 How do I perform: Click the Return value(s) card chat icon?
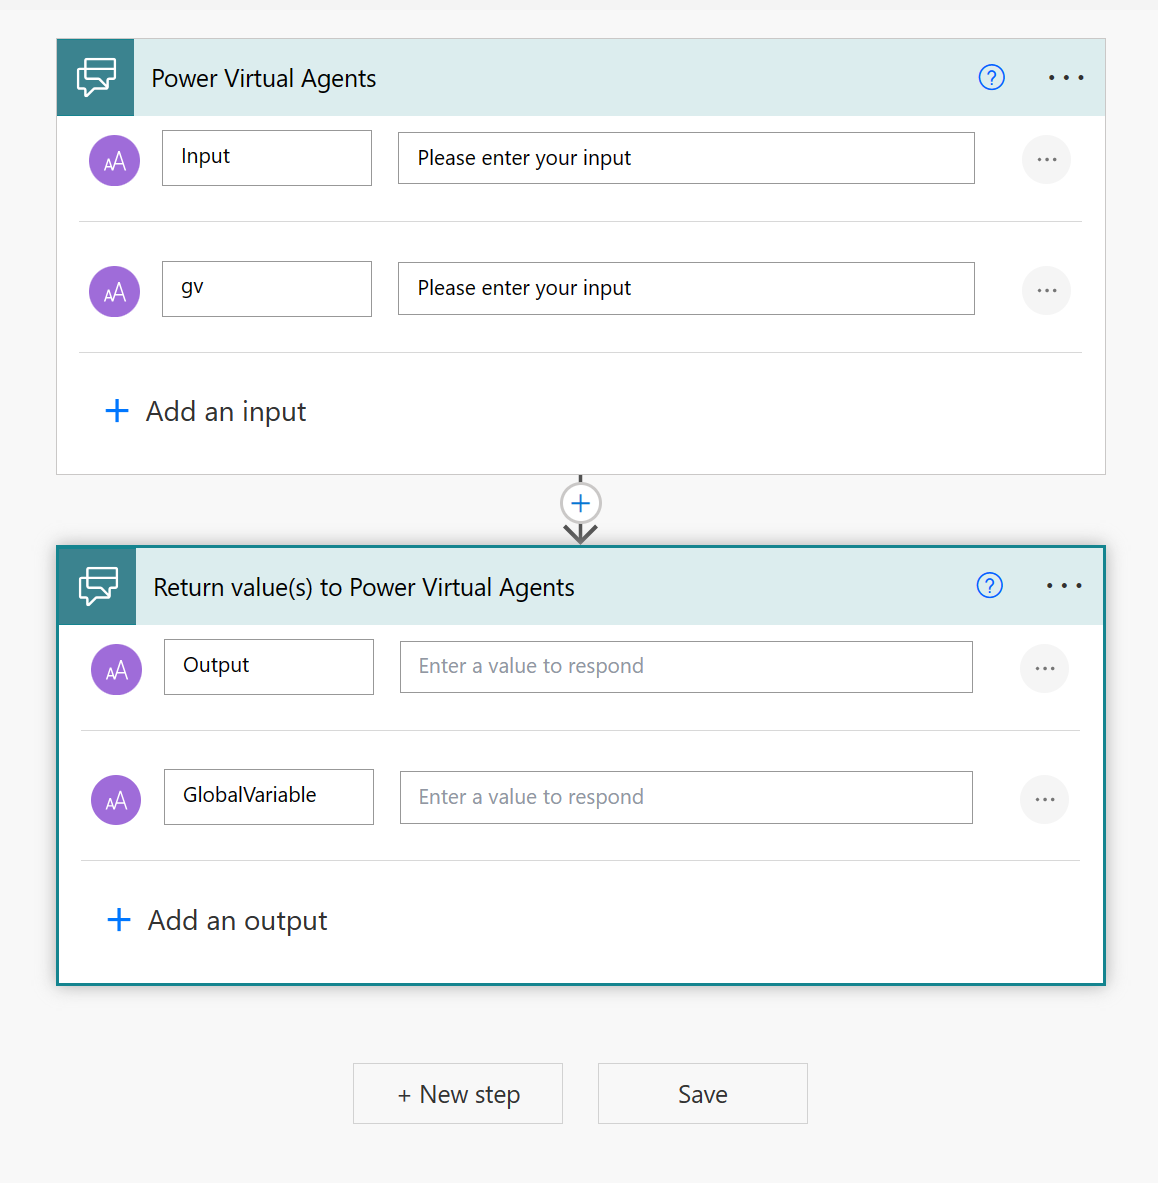click(98, 586)
